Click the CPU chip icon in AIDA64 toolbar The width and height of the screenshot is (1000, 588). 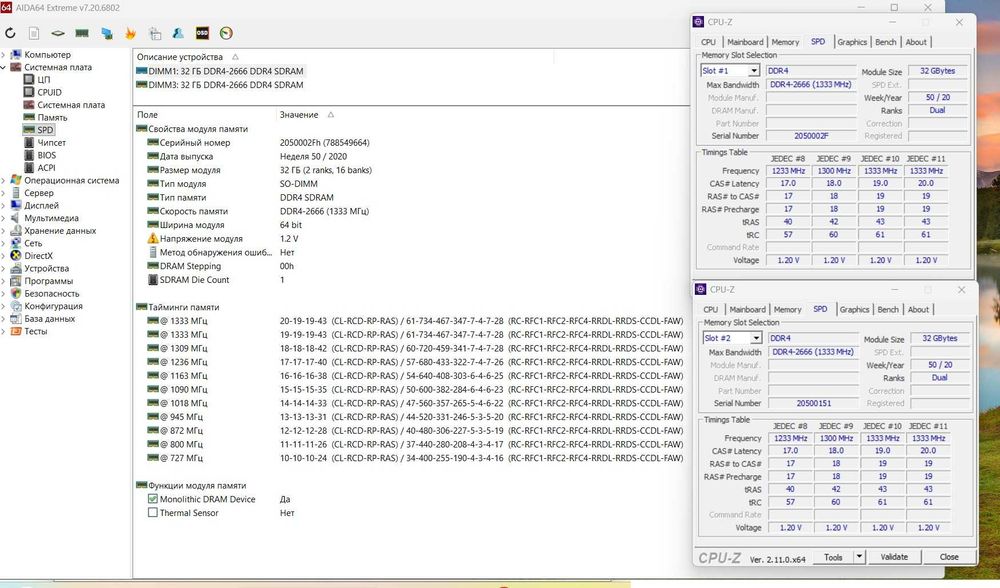58,33
